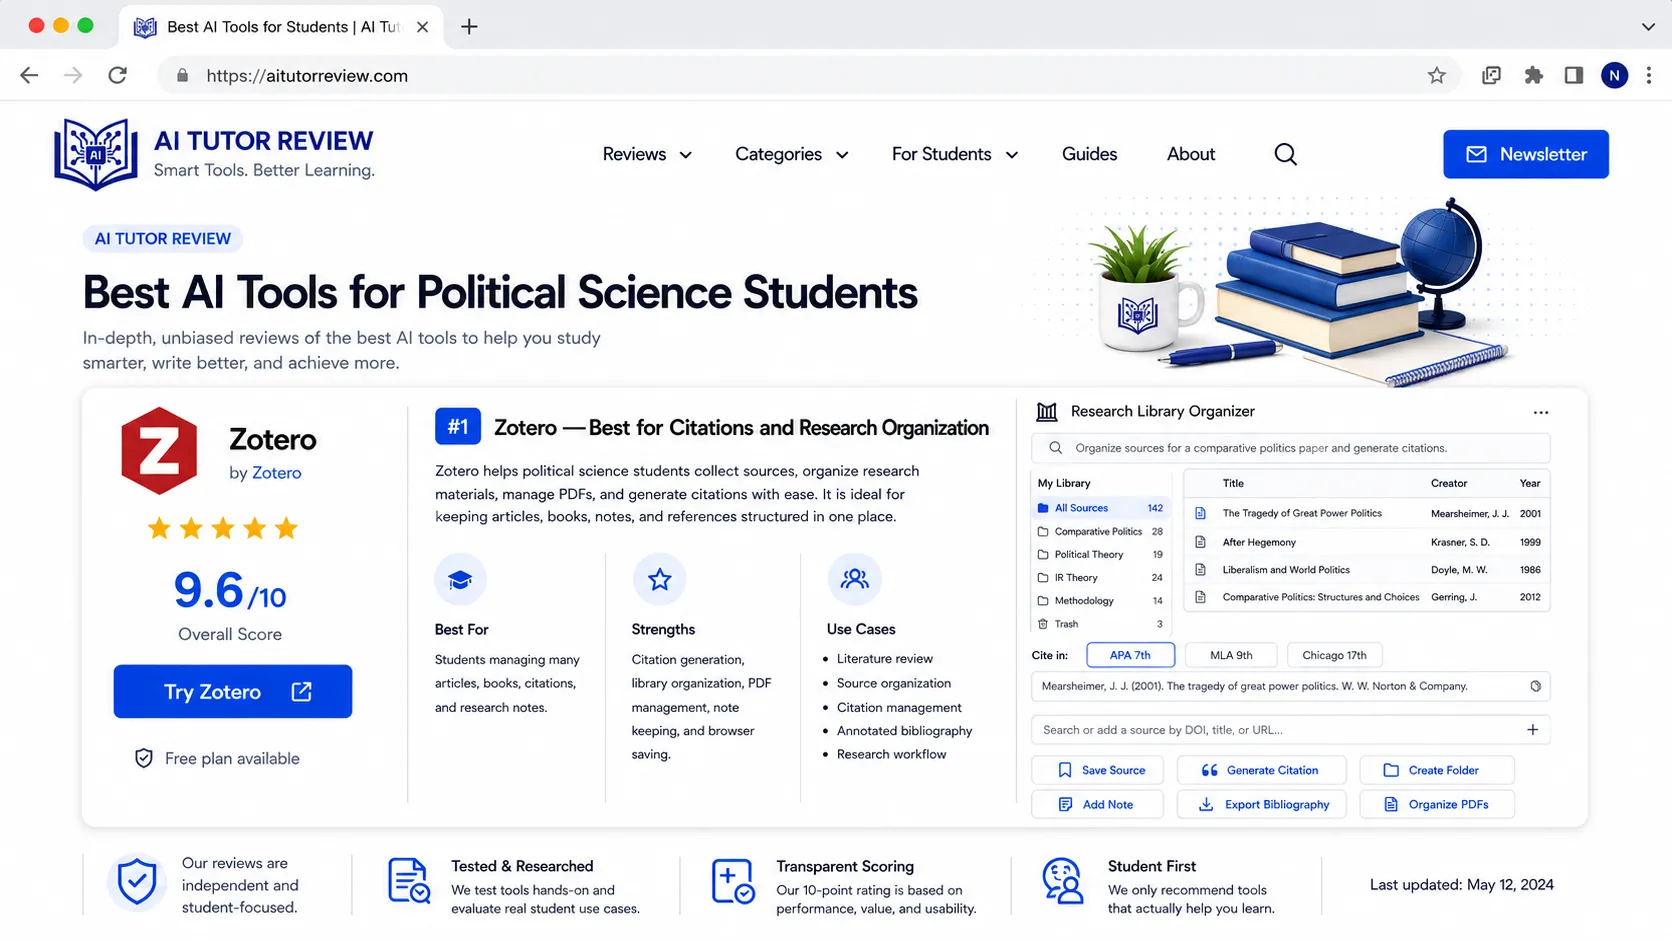
Task: Open the Political Theory folder
Action: click(1100, 554)
